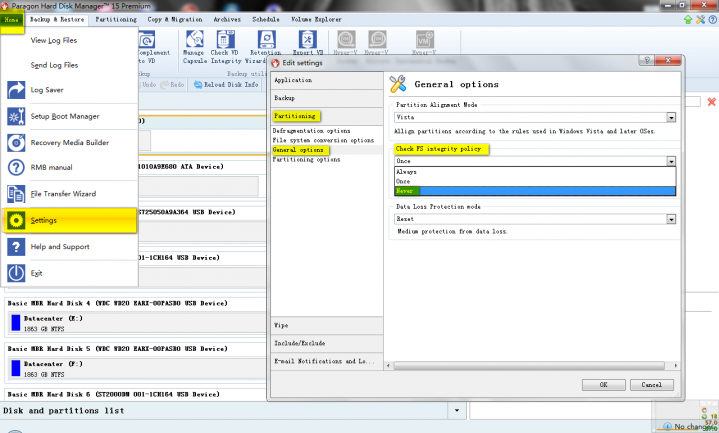Screen dimensions: 719x433
Task: Select the Datacenter (E:) partition
Action: point(135,323)
